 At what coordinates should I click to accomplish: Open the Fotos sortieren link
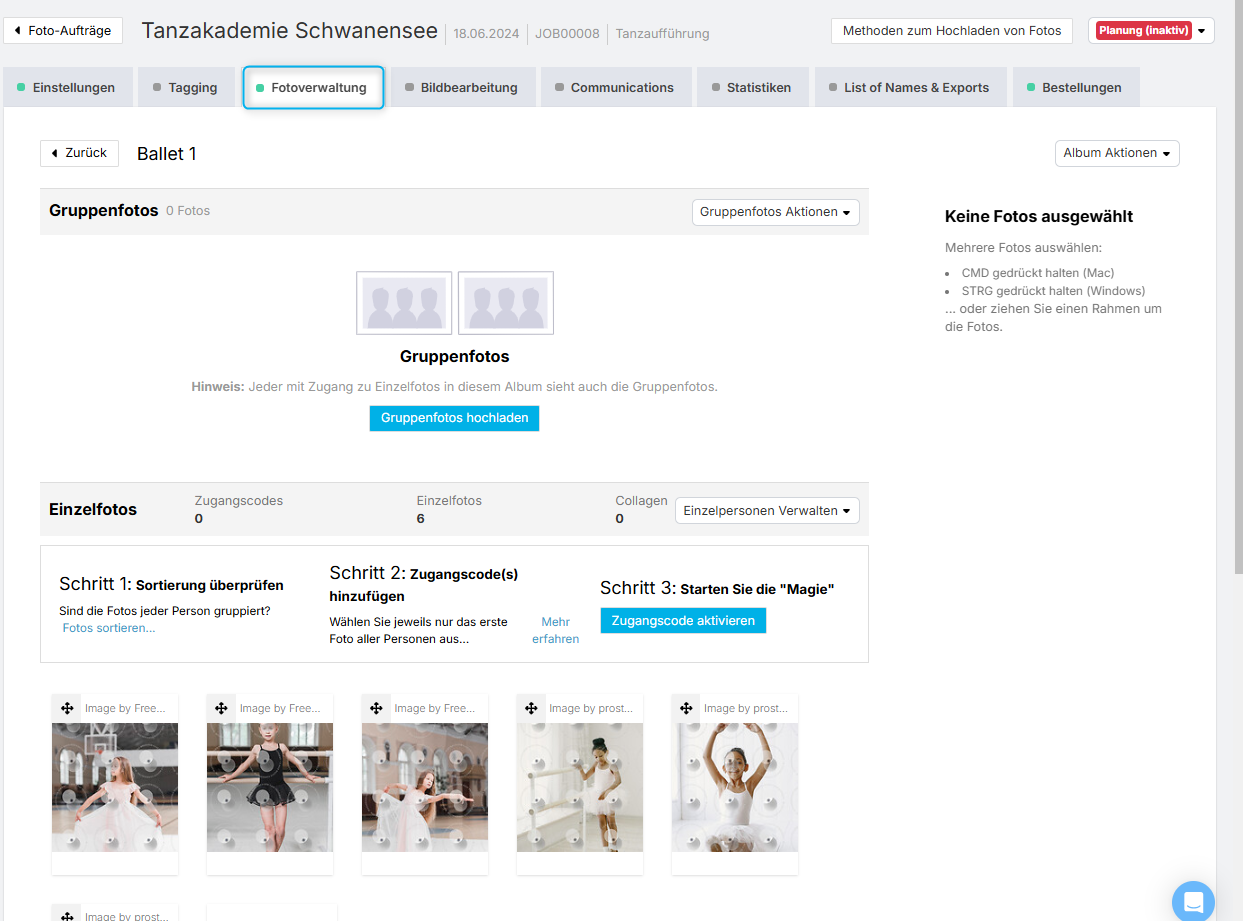109,628
